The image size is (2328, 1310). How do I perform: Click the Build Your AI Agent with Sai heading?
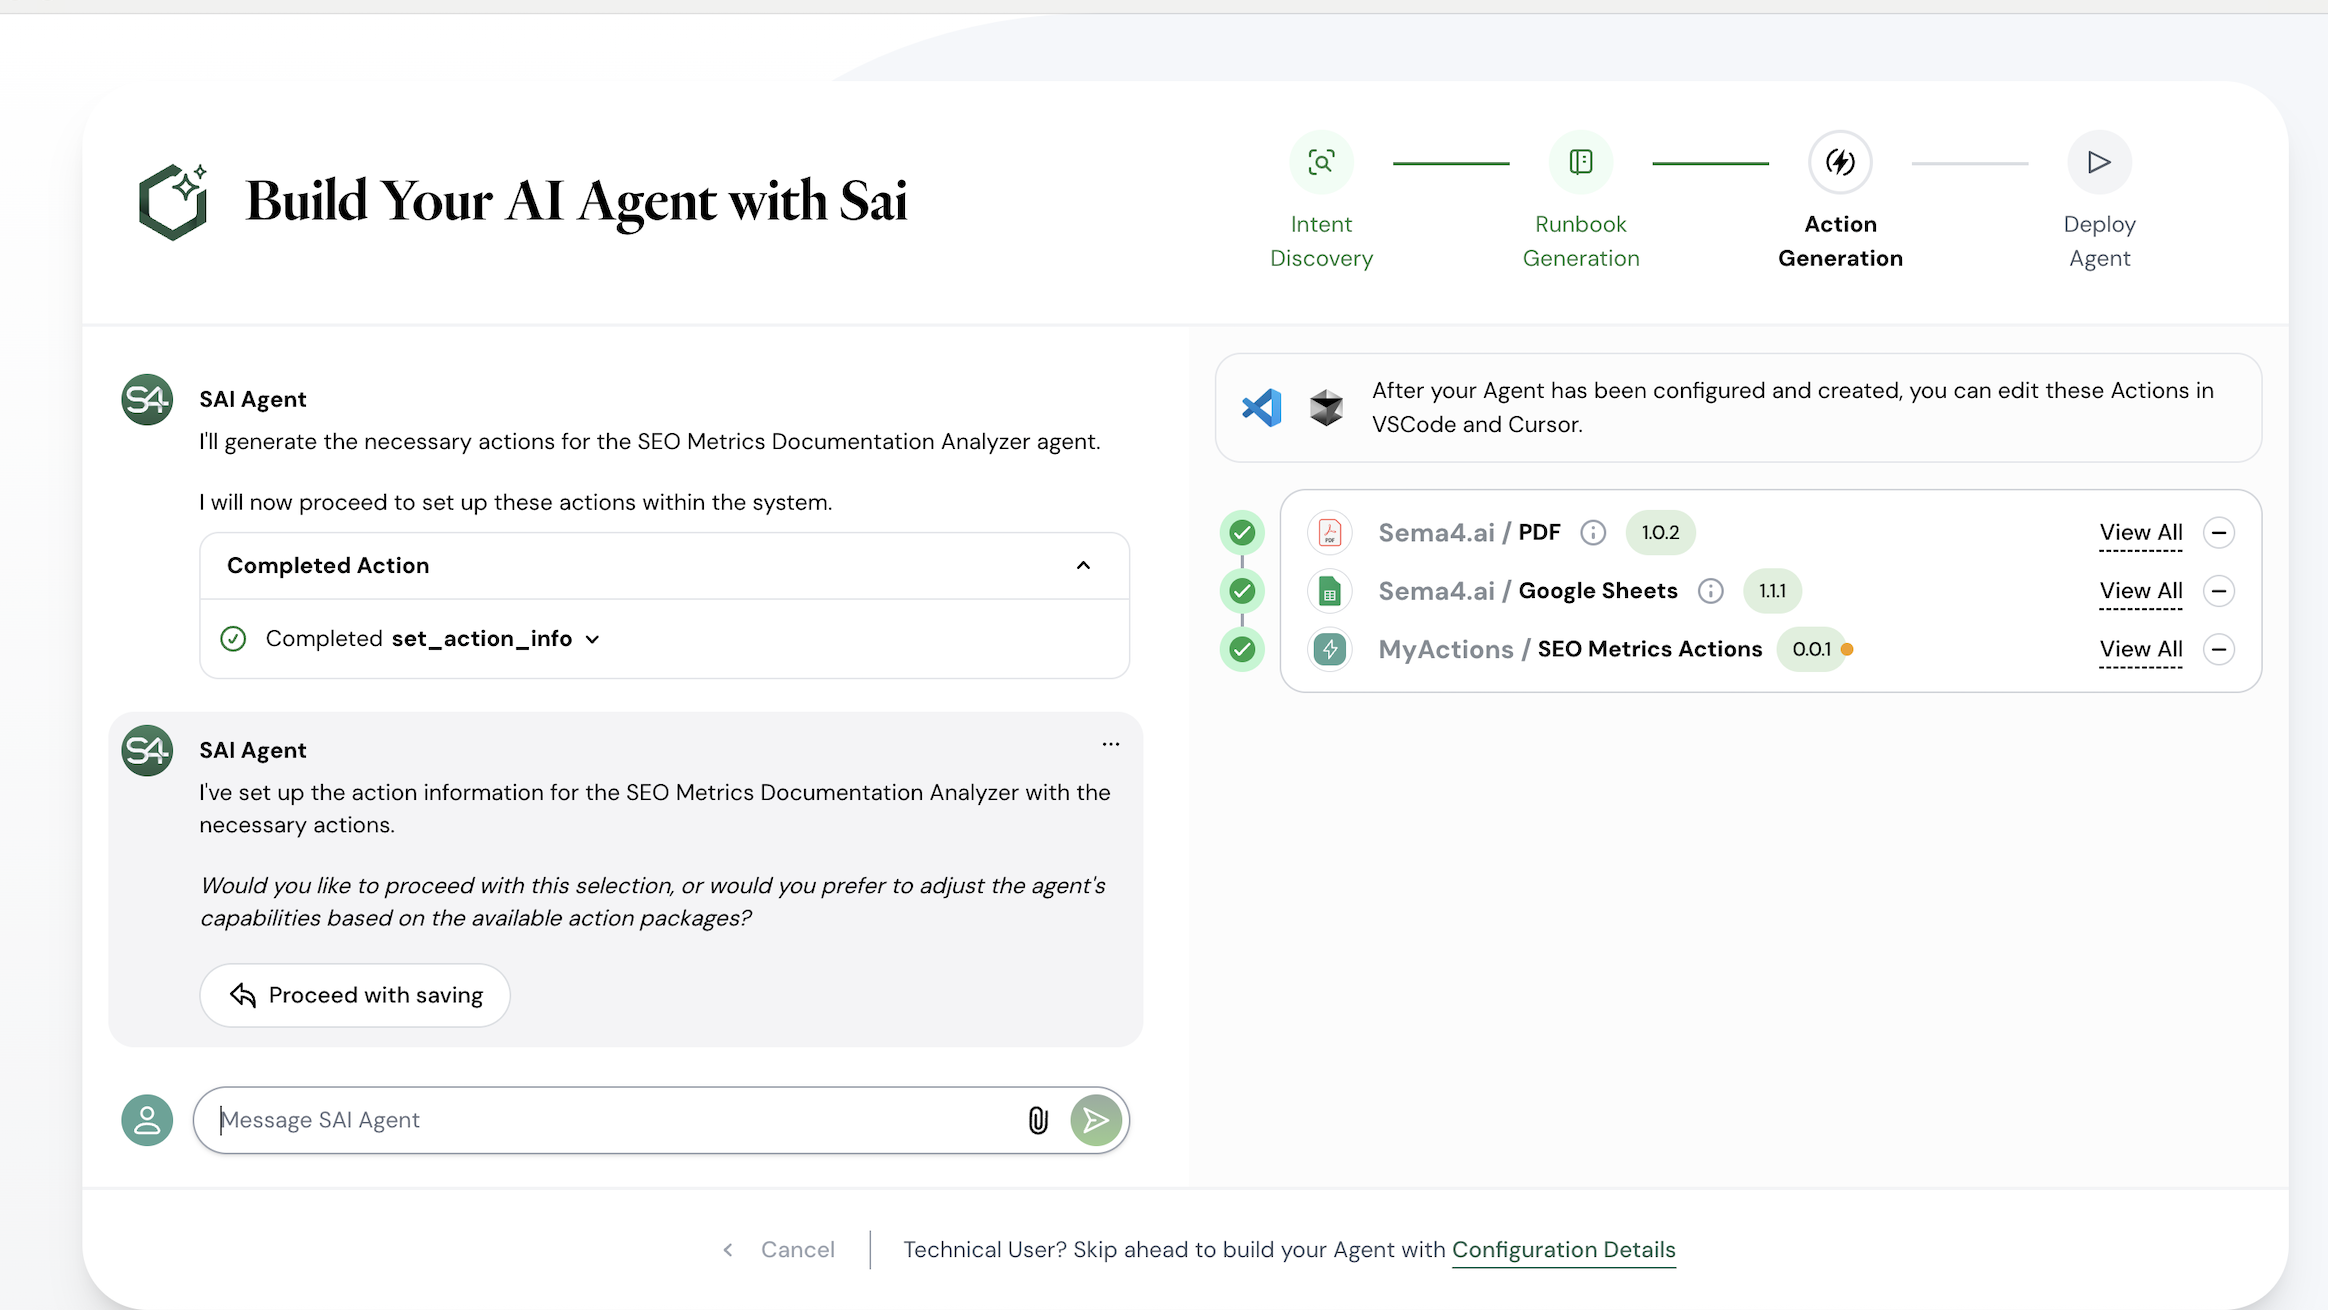click(x=577, y=202)
